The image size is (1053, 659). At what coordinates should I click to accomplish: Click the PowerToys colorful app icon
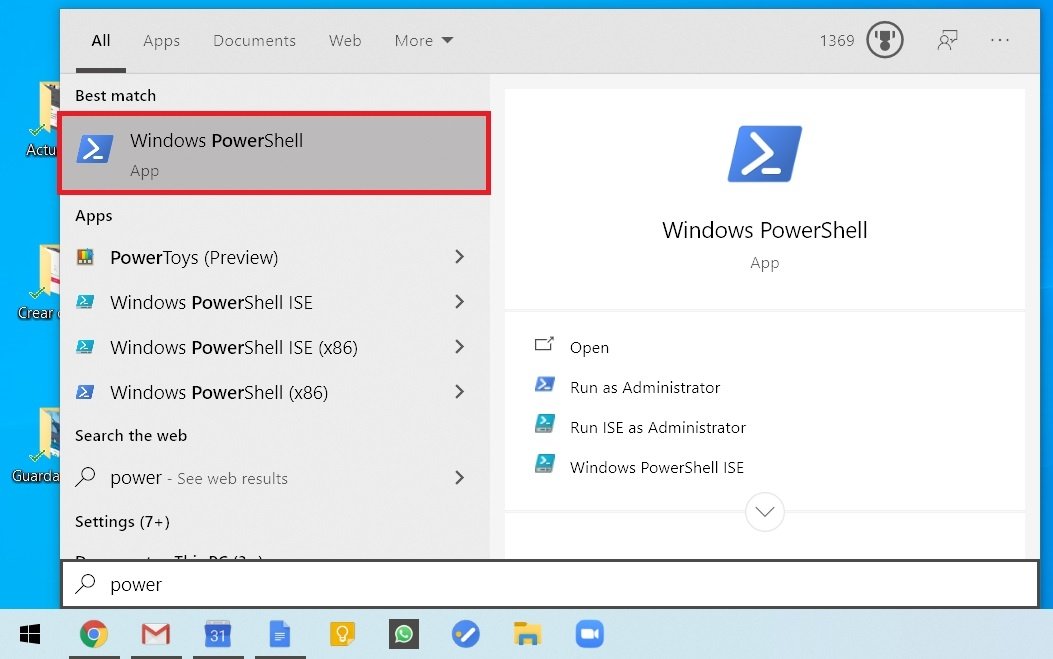pos(85,257)
